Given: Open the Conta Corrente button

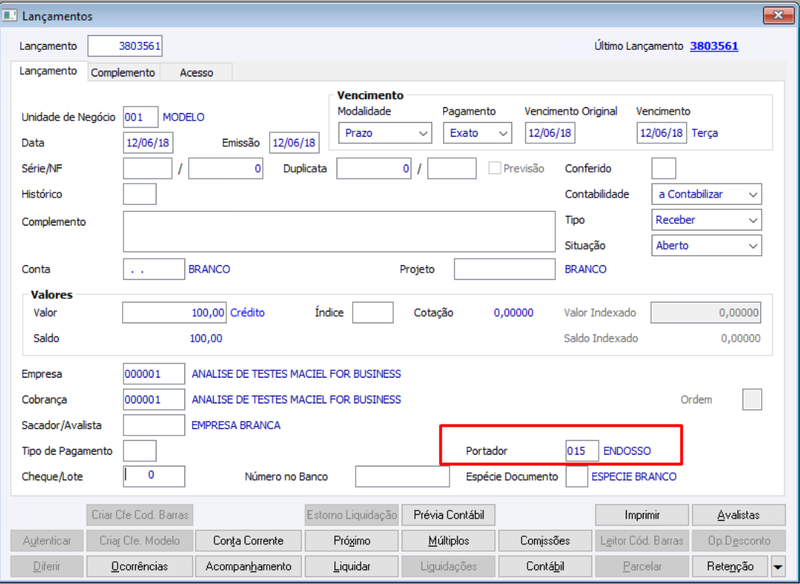Looking at the screenshot, I should coord(248,541).
